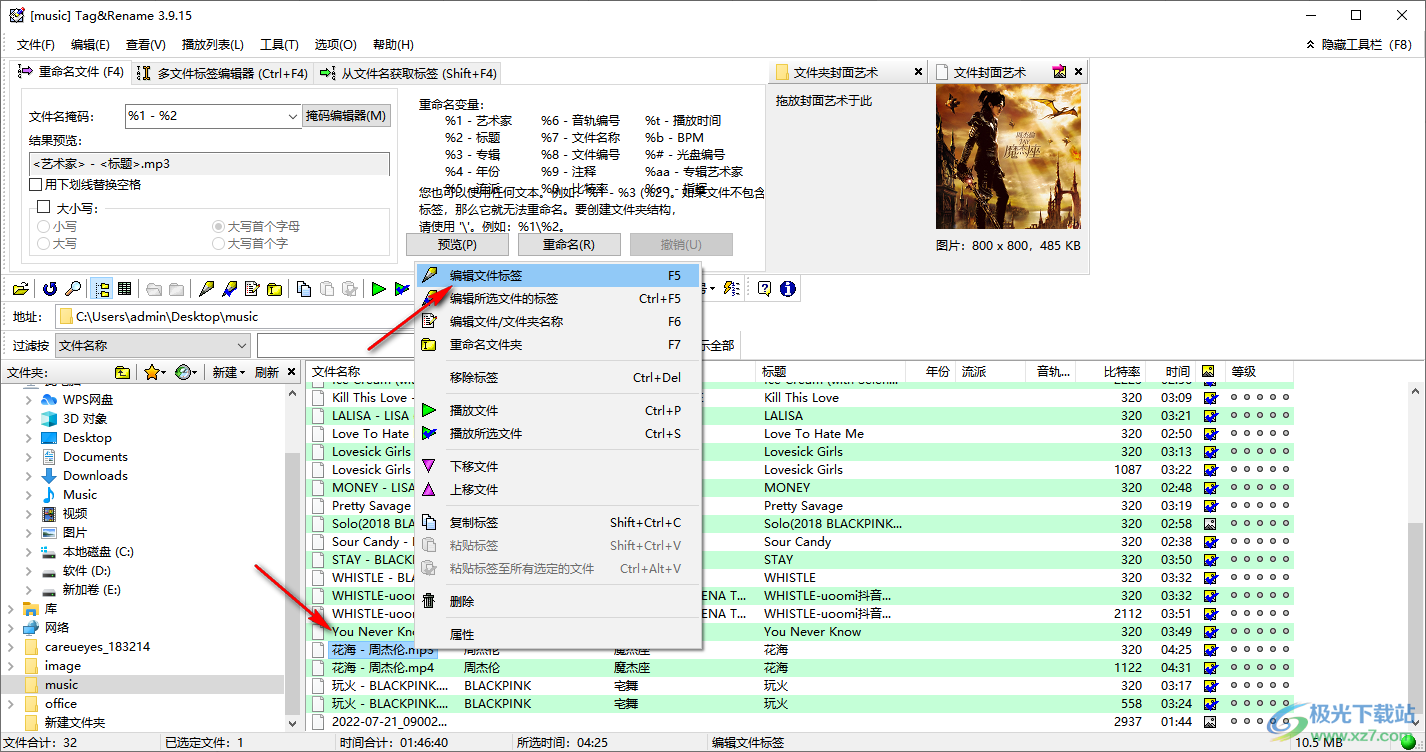The height and width of the screenshot is (752, 1426).
Task: Click the album cover art thumbnail
Action: (x=1008, y=156)
